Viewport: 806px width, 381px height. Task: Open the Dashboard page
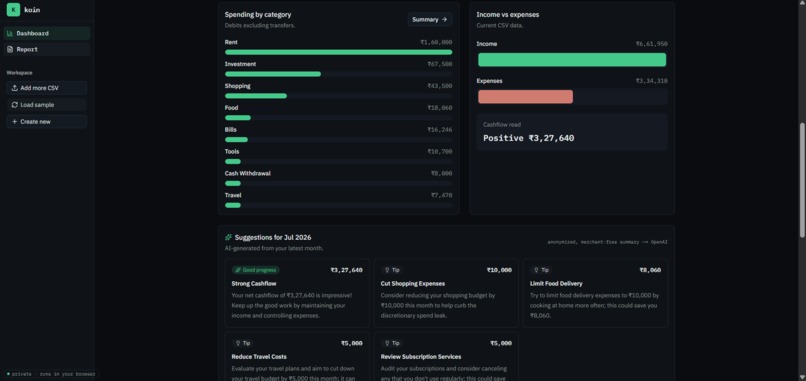(x=47, y=33)
